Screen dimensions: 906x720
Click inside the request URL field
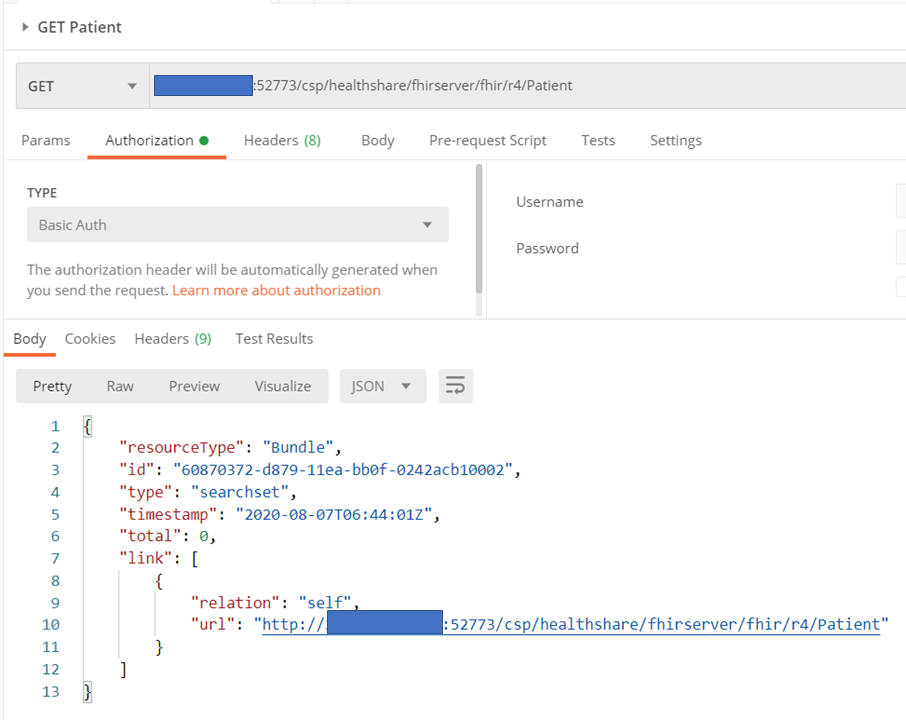[x=520, y=86]
